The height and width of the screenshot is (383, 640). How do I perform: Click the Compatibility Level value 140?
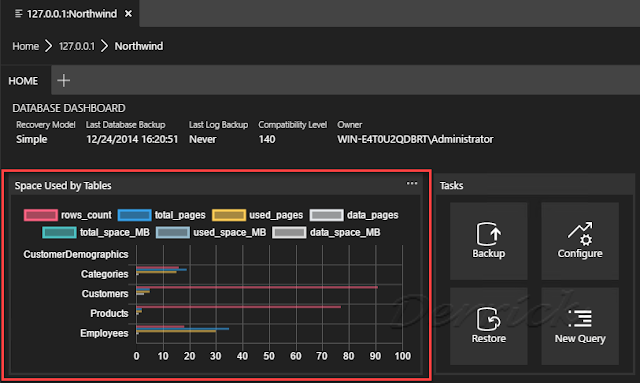pyautogui.click(x=267, y=139)
